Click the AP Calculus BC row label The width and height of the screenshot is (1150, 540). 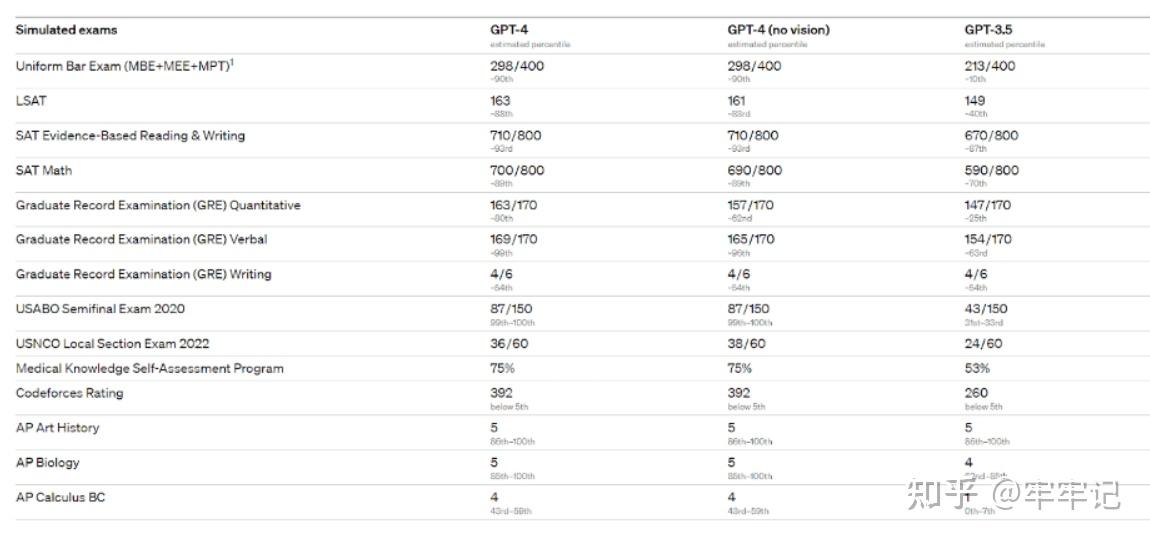pyautogui.click(x=62, y=497)
